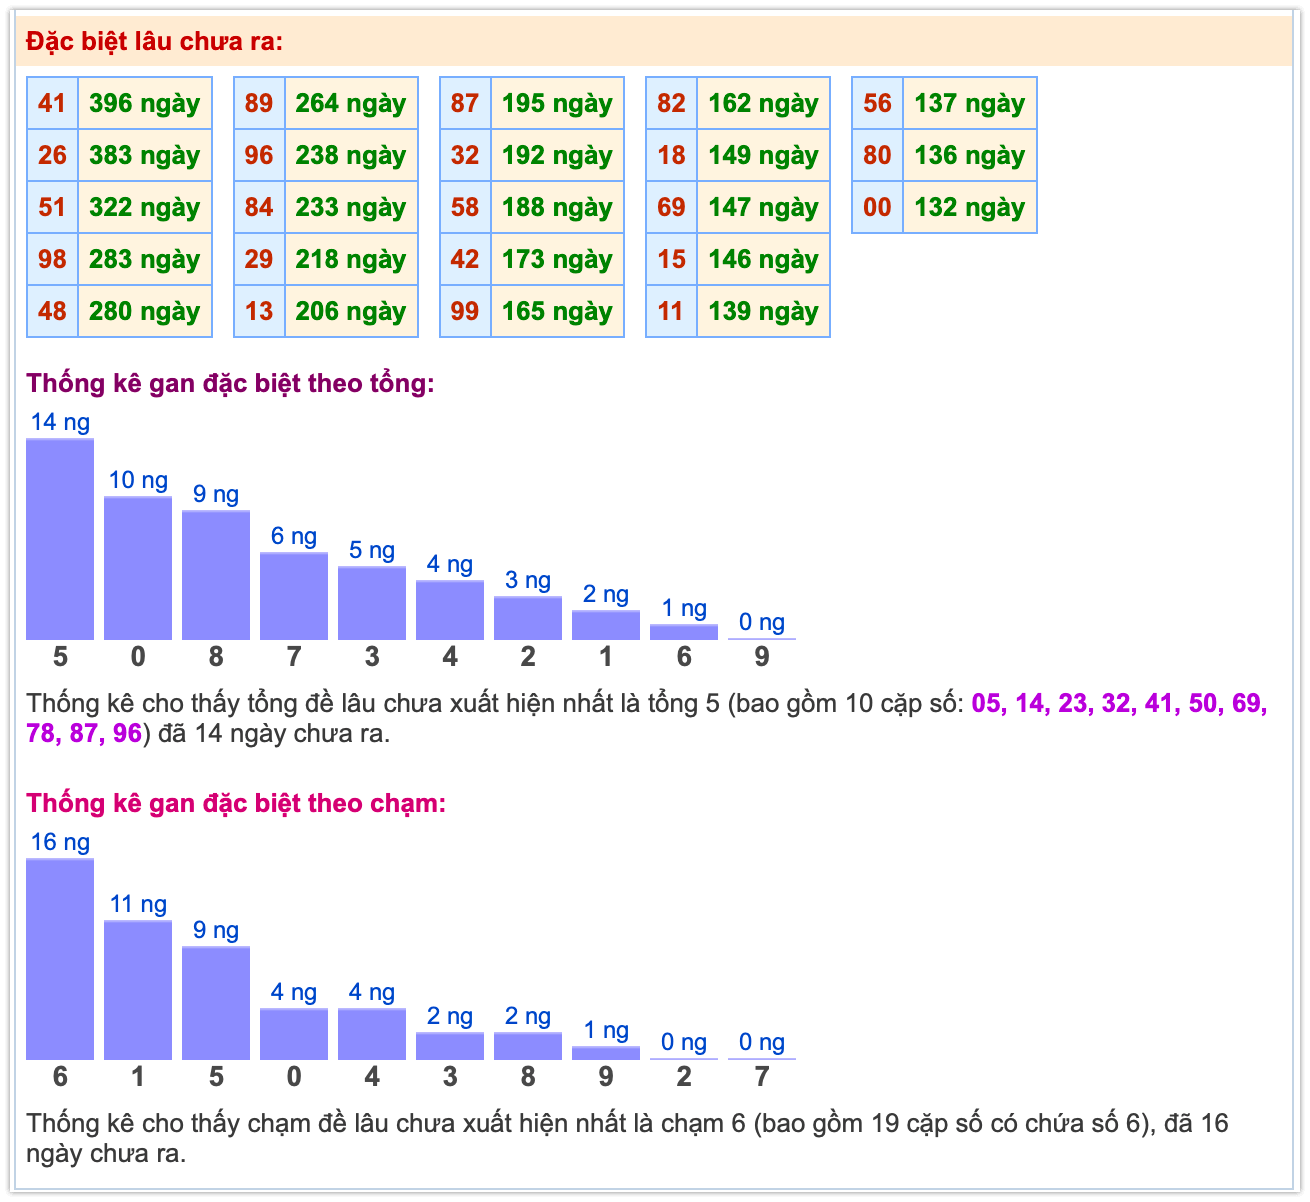1310x1202 pixels.
Task: Click number 00 in the last table
Action: point(877,207)
